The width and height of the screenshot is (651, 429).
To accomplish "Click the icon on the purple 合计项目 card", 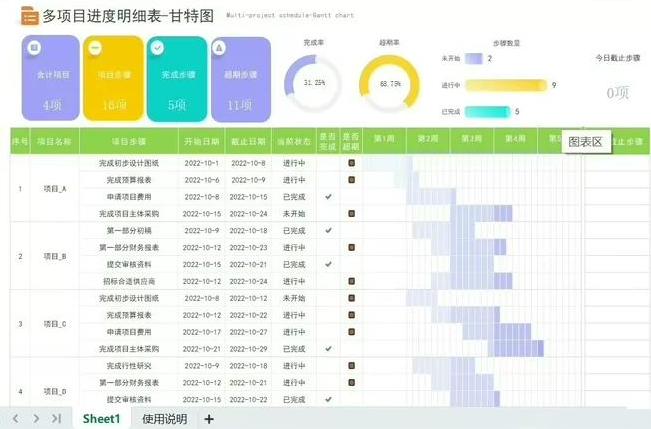I will pos(34,47).
